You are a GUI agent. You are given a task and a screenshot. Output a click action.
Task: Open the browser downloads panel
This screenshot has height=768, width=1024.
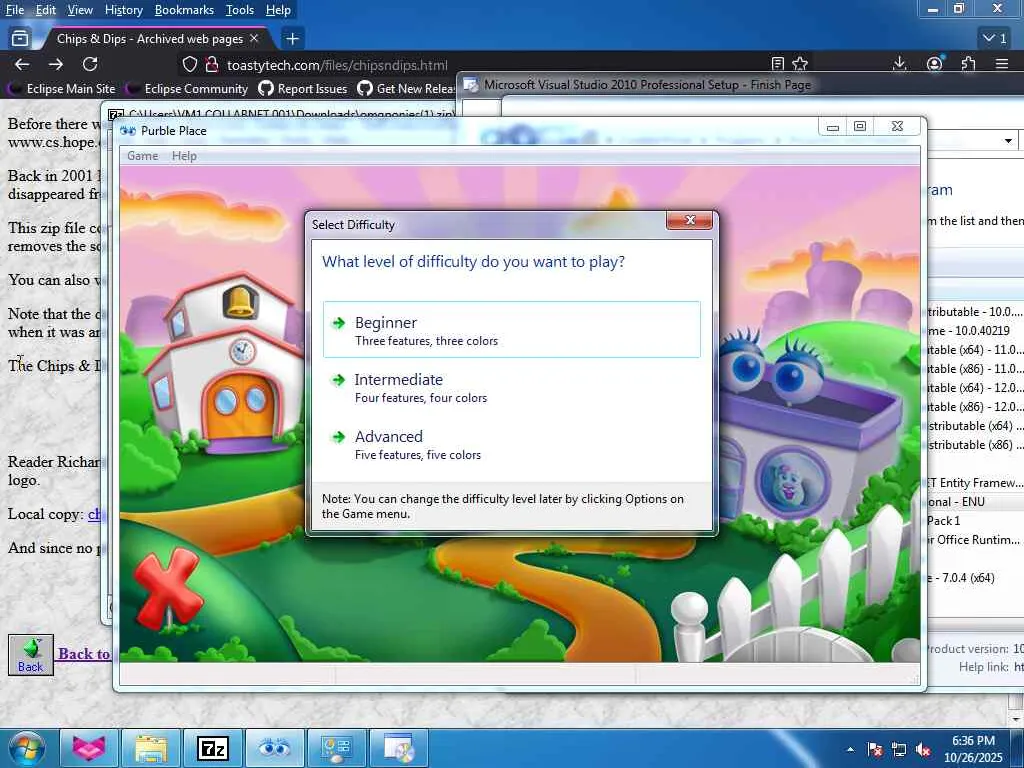899,63
